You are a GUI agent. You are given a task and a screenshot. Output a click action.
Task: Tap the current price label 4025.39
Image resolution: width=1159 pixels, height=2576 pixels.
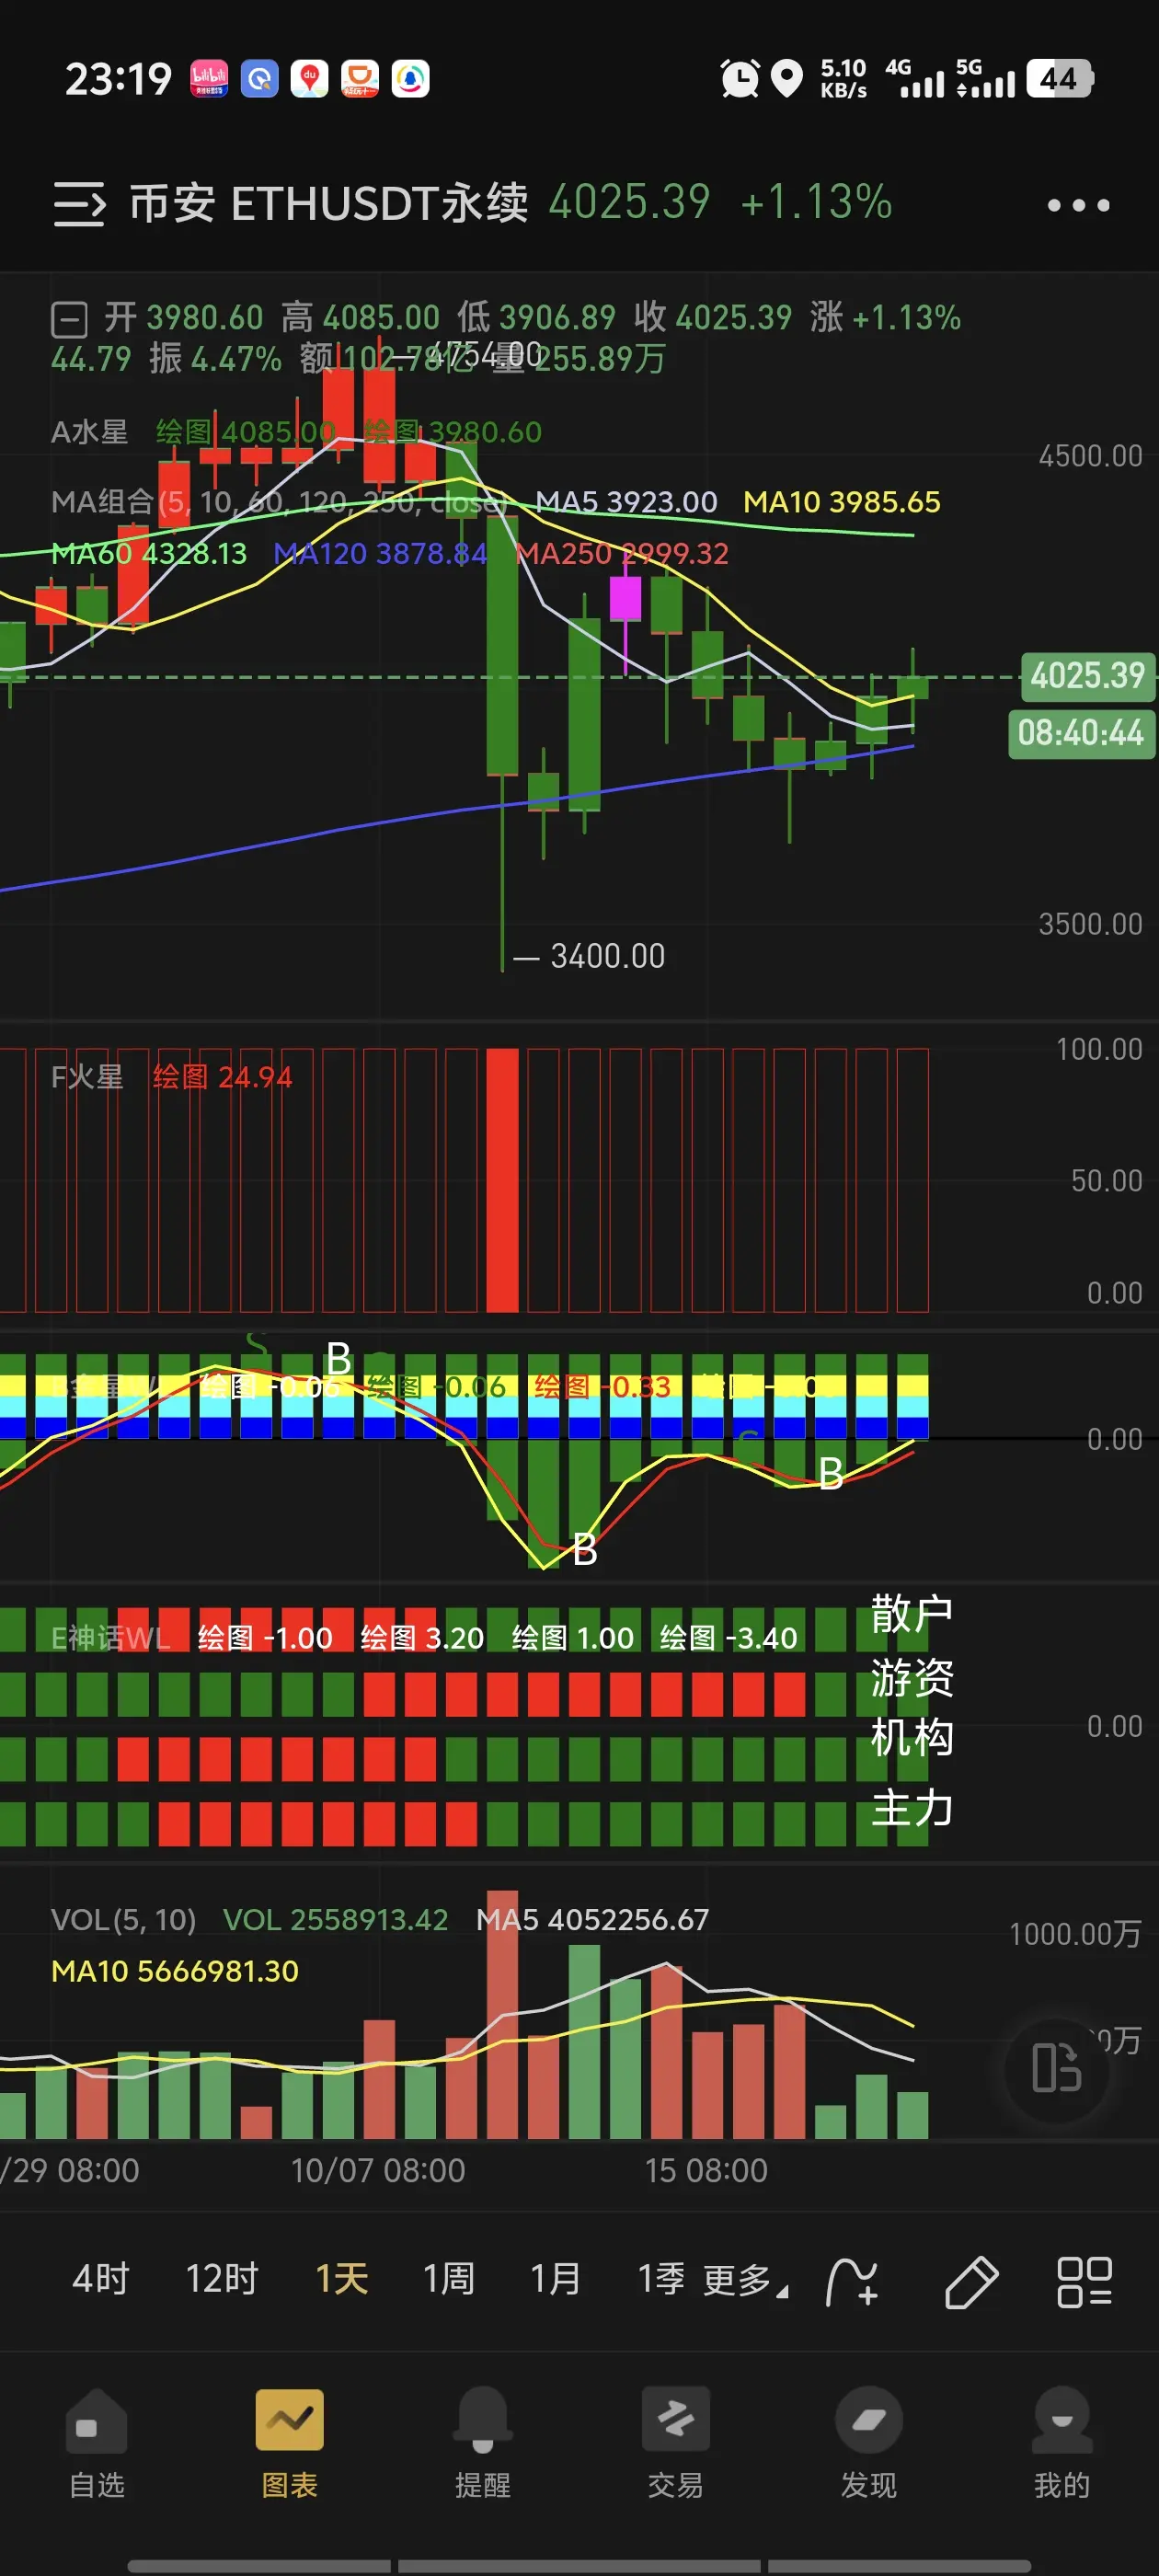(x=1087, y=676)
